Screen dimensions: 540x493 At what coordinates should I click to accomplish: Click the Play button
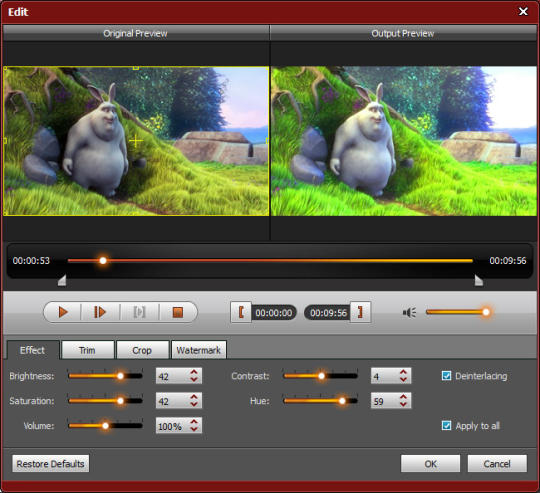tap(63, 312)
